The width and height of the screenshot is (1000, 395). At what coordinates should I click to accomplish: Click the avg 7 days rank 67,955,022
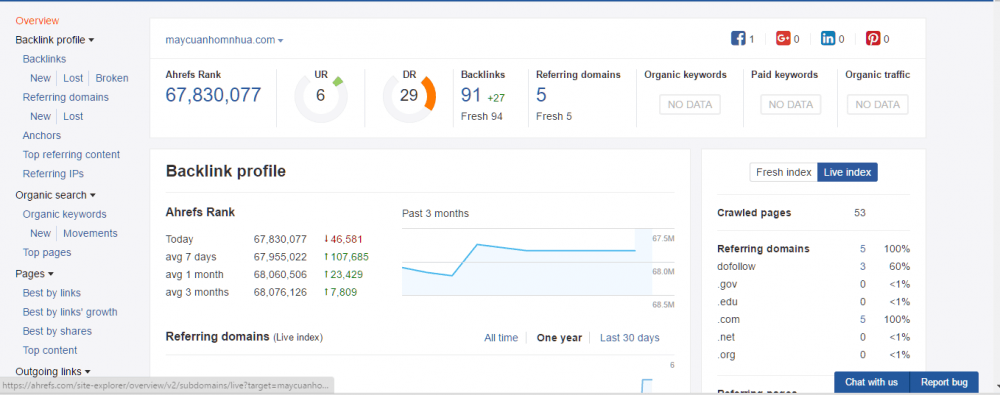point(280,257)
